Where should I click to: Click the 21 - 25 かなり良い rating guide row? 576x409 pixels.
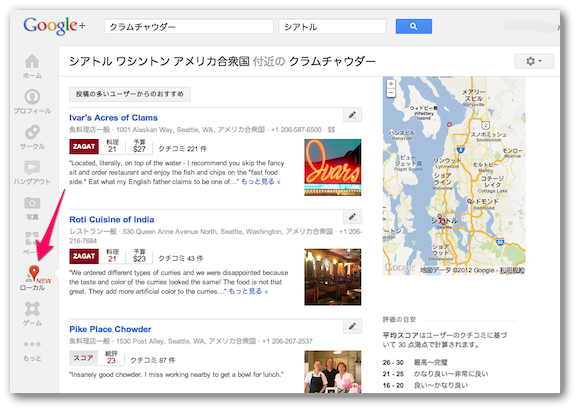point(435,374)
